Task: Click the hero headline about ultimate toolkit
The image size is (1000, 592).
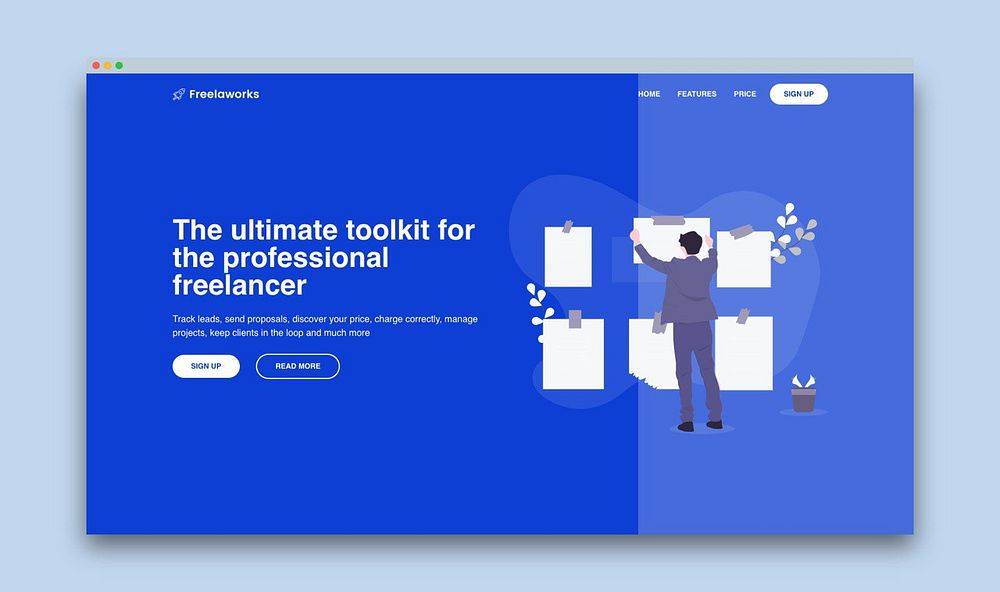Action: 323,257
